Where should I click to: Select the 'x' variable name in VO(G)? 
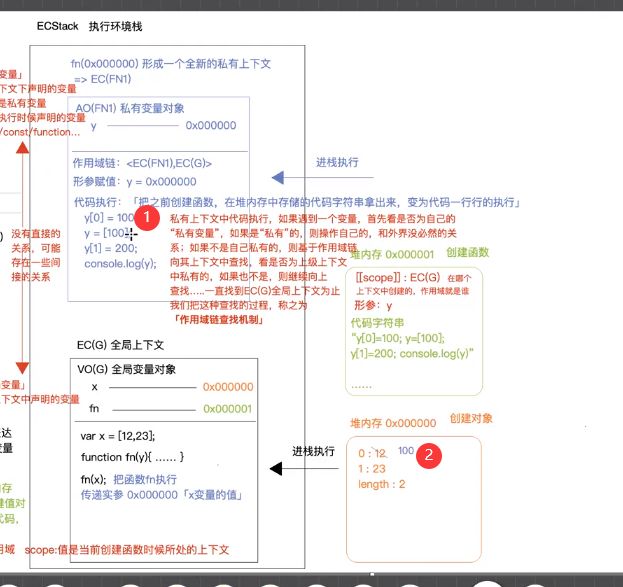point(95,387)
